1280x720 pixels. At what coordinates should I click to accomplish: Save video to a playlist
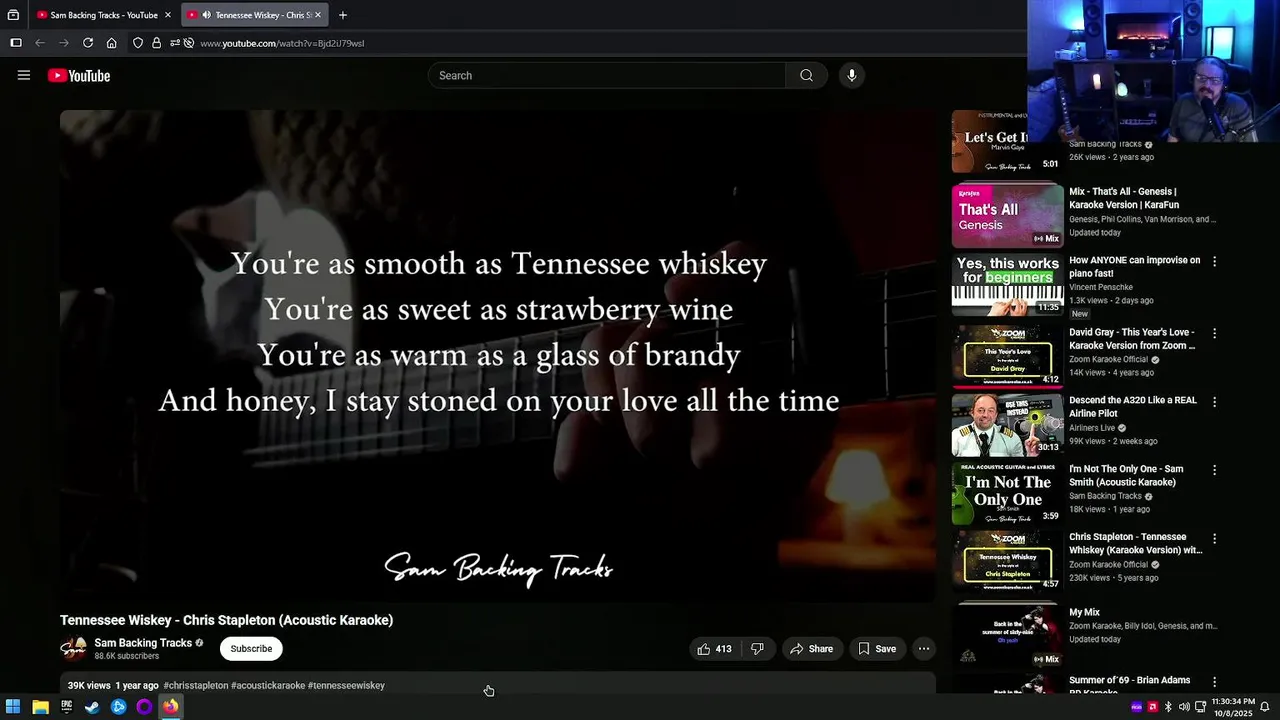point(877,649)
